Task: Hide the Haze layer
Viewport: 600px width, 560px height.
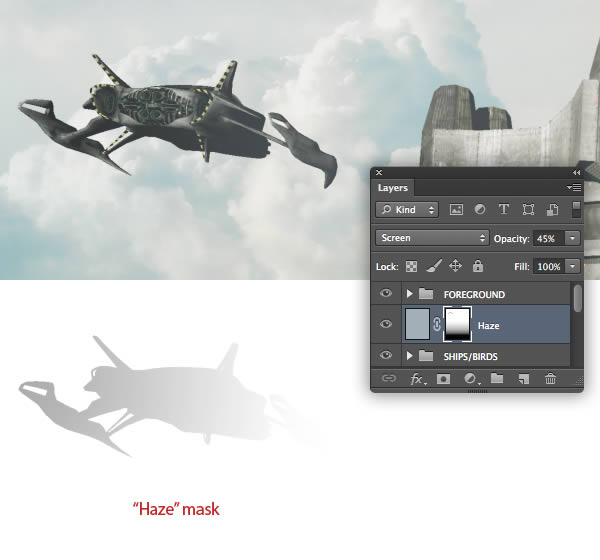Action: click(x=386, y=324)
